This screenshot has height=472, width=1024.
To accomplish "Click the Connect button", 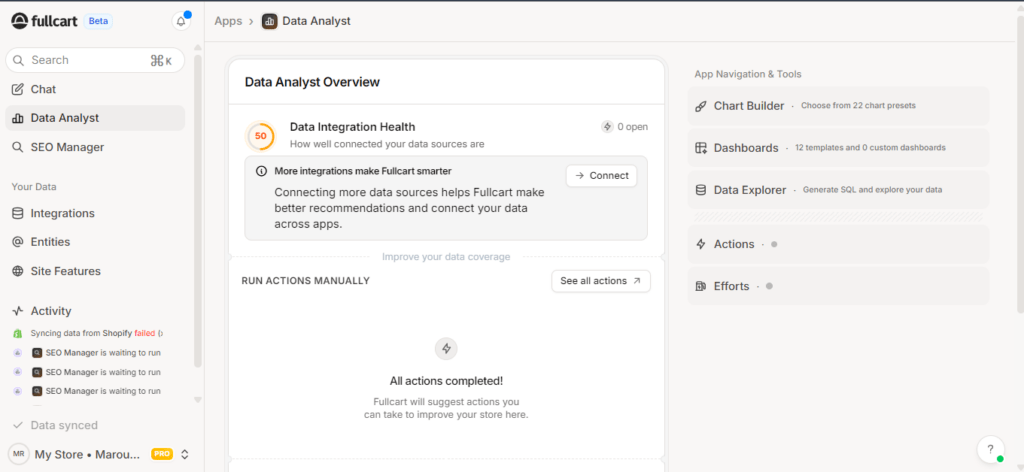I will [601, 176].
